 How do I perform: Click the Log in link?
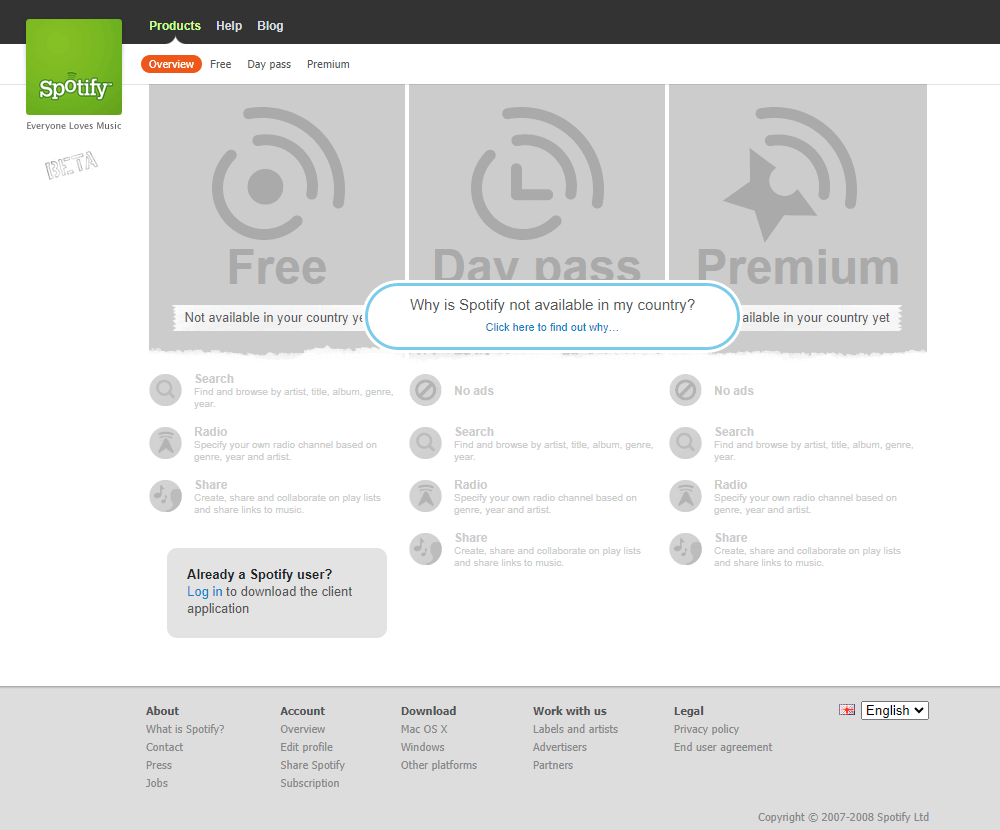[205, 591]
